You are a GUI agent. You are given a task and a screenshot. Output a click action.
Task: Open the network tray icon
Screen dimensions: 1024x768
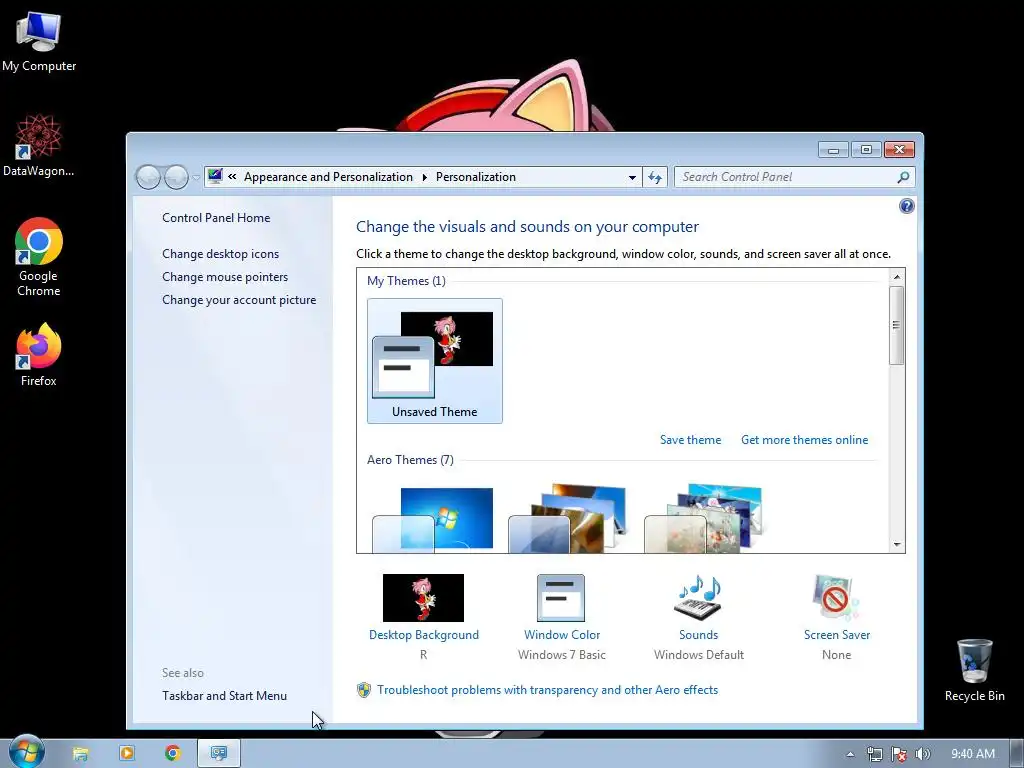tap(874, 754)
